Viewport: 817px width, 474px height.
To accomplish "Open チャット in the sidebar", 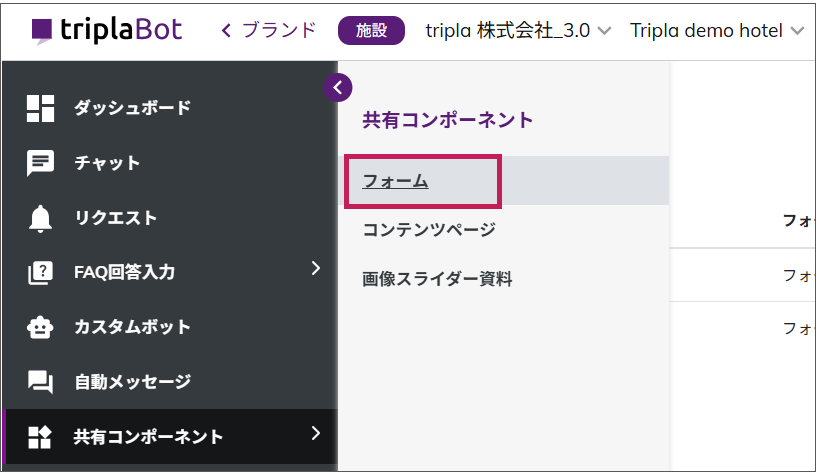I will (x=107, y=163).
